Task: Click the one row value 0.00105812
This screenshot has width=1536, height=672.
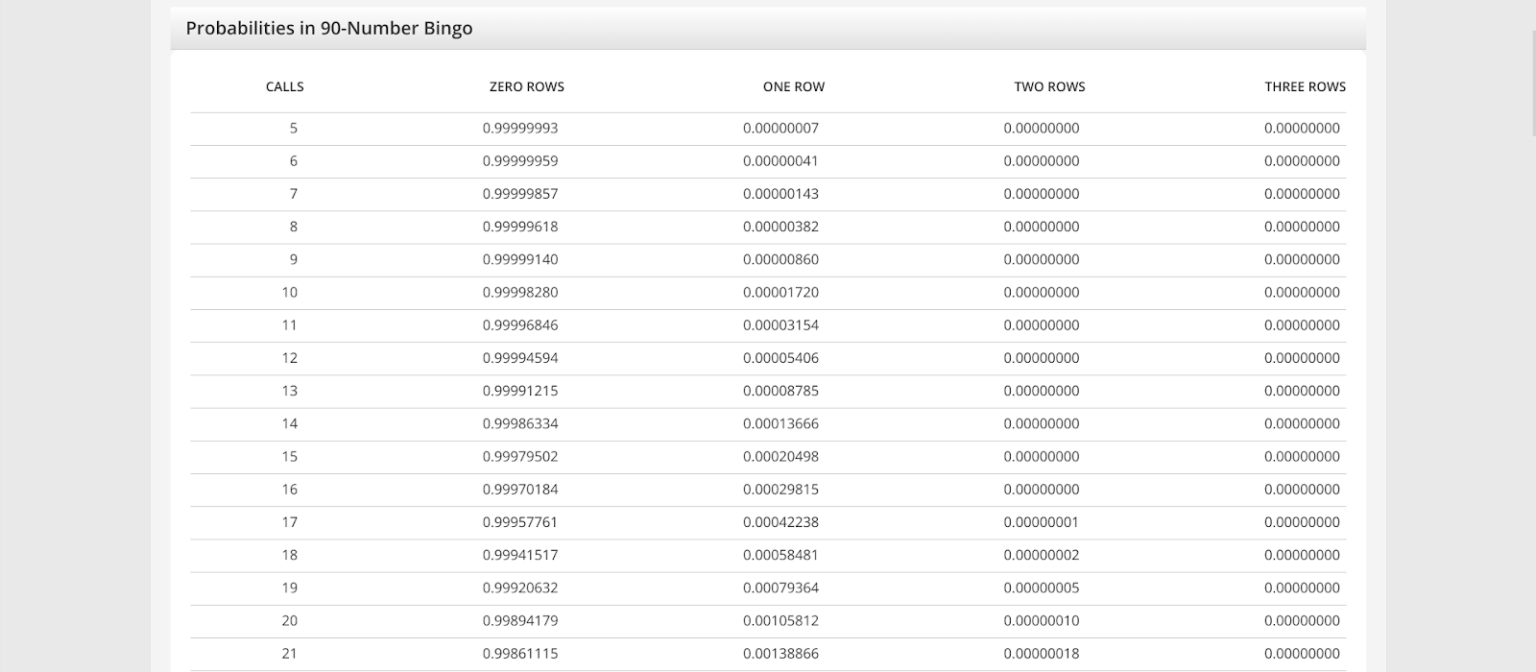Action: [780, 620]
